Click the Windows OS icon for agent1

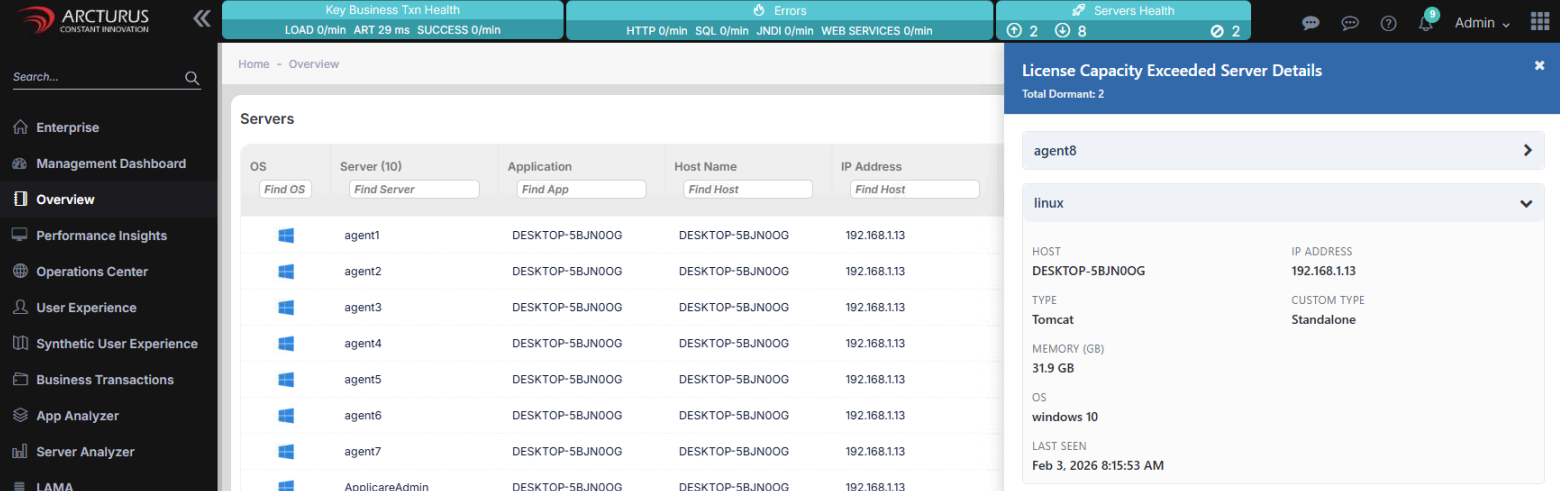click(285, 235)
